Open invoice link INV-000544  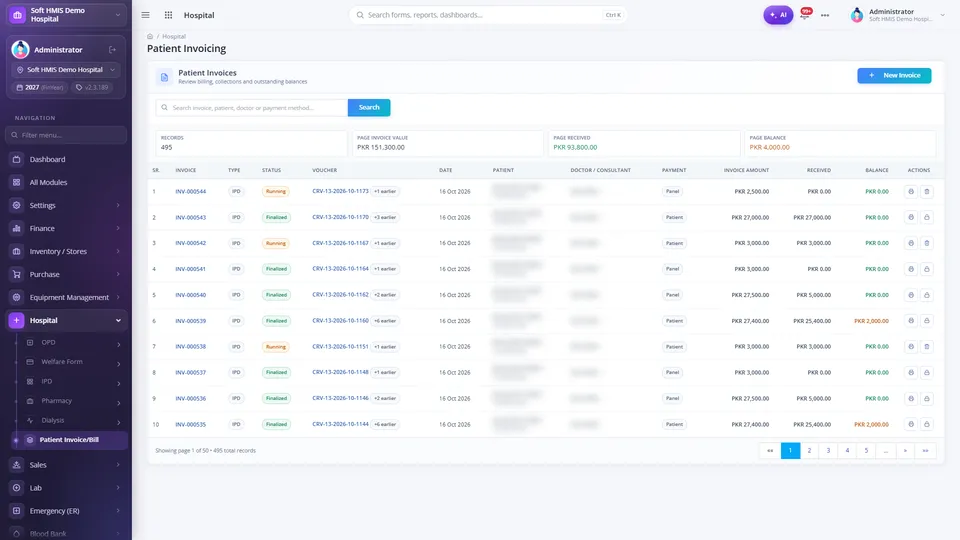point(190,192)
